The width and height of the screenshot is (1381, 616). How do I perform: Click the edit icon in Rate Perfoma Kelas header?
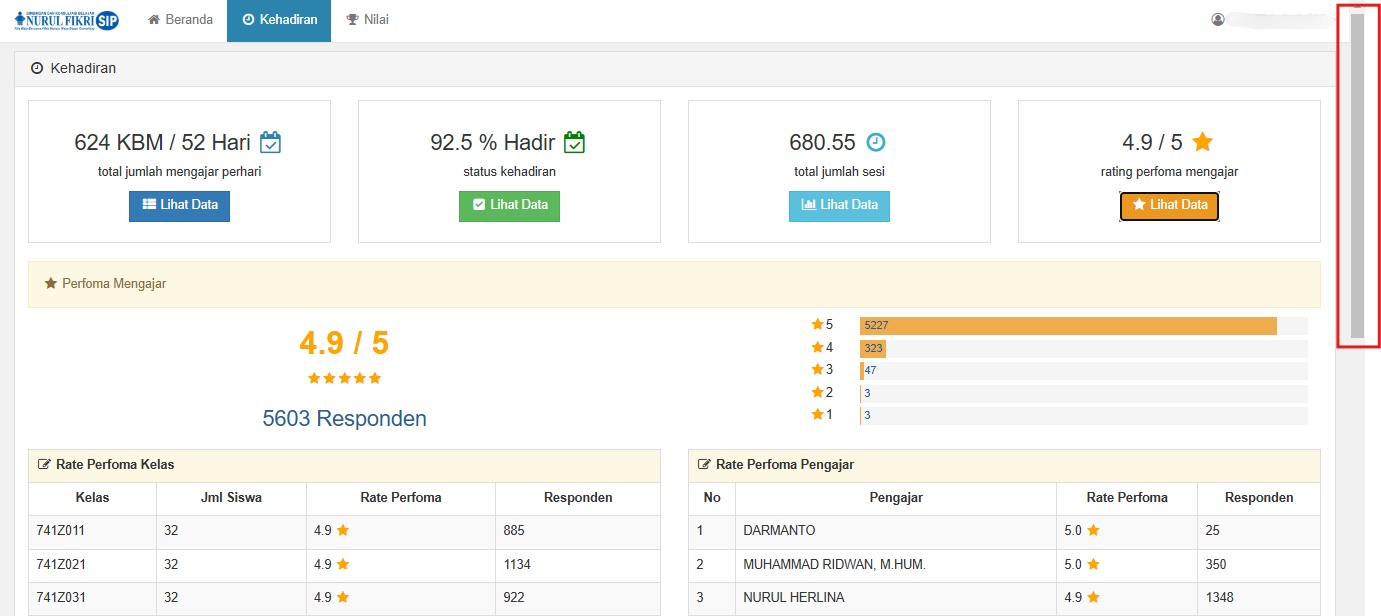point(44,465)
